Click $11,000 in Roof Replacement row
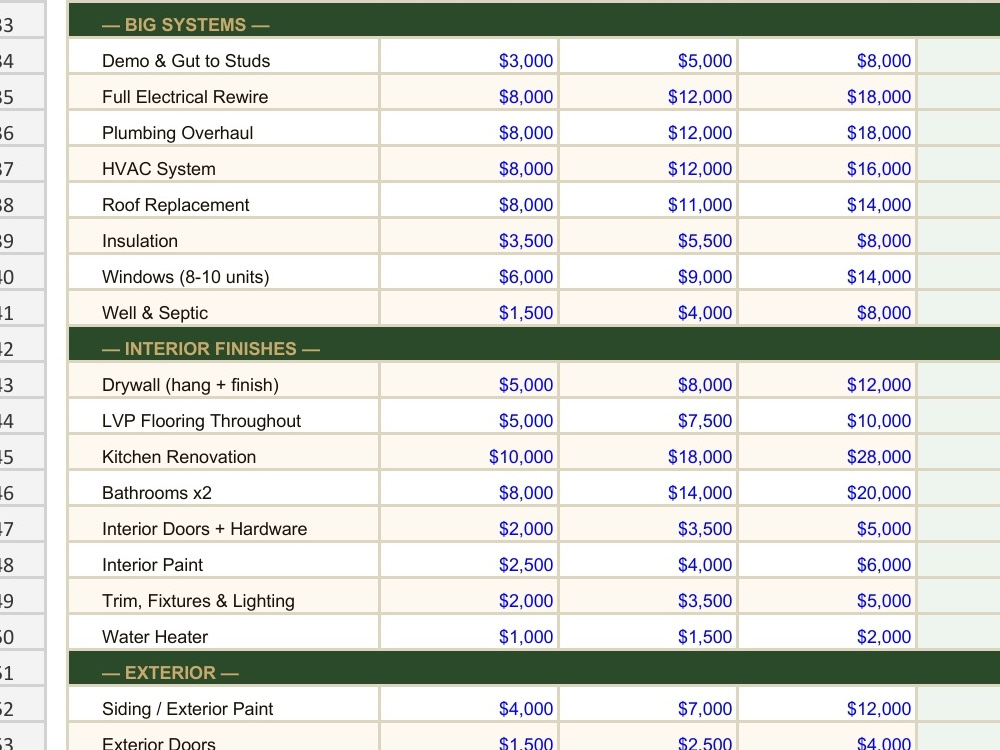This screenshot has height=750, width=1000. coord(649,200)
